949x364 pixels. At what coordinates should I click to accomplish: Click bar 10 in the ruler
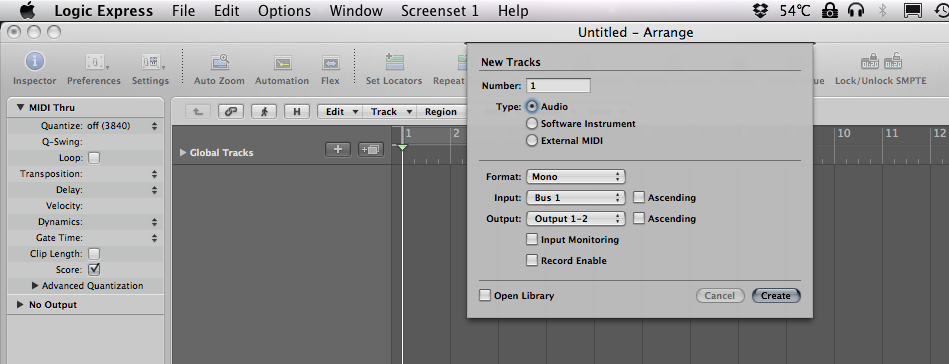point(844,134)
